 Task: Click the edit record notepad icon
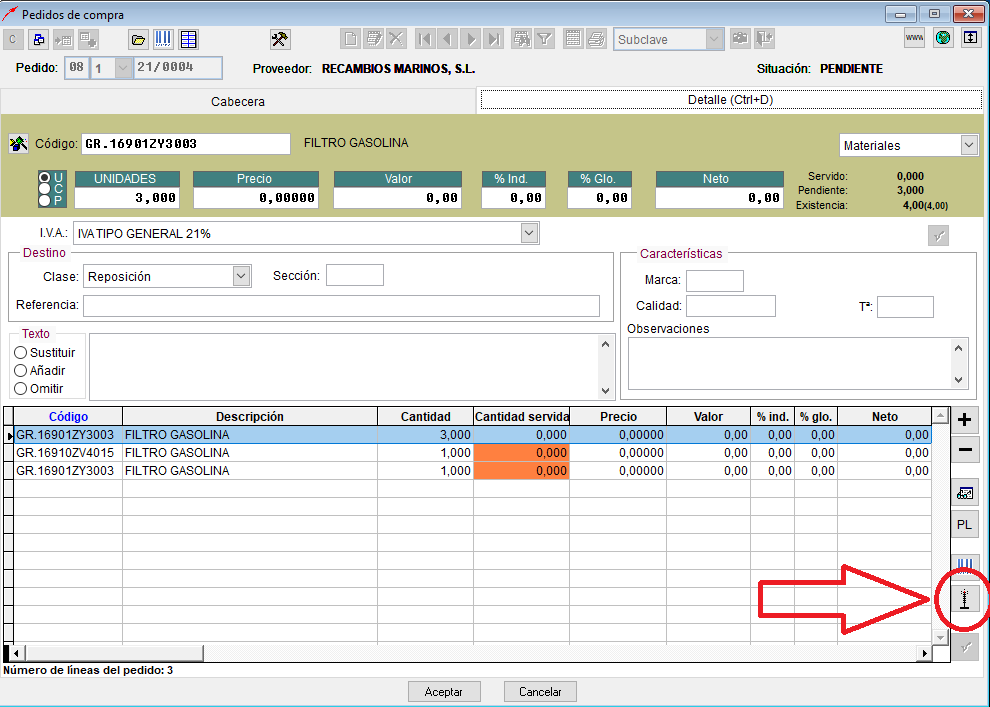(x=374, y=40)
